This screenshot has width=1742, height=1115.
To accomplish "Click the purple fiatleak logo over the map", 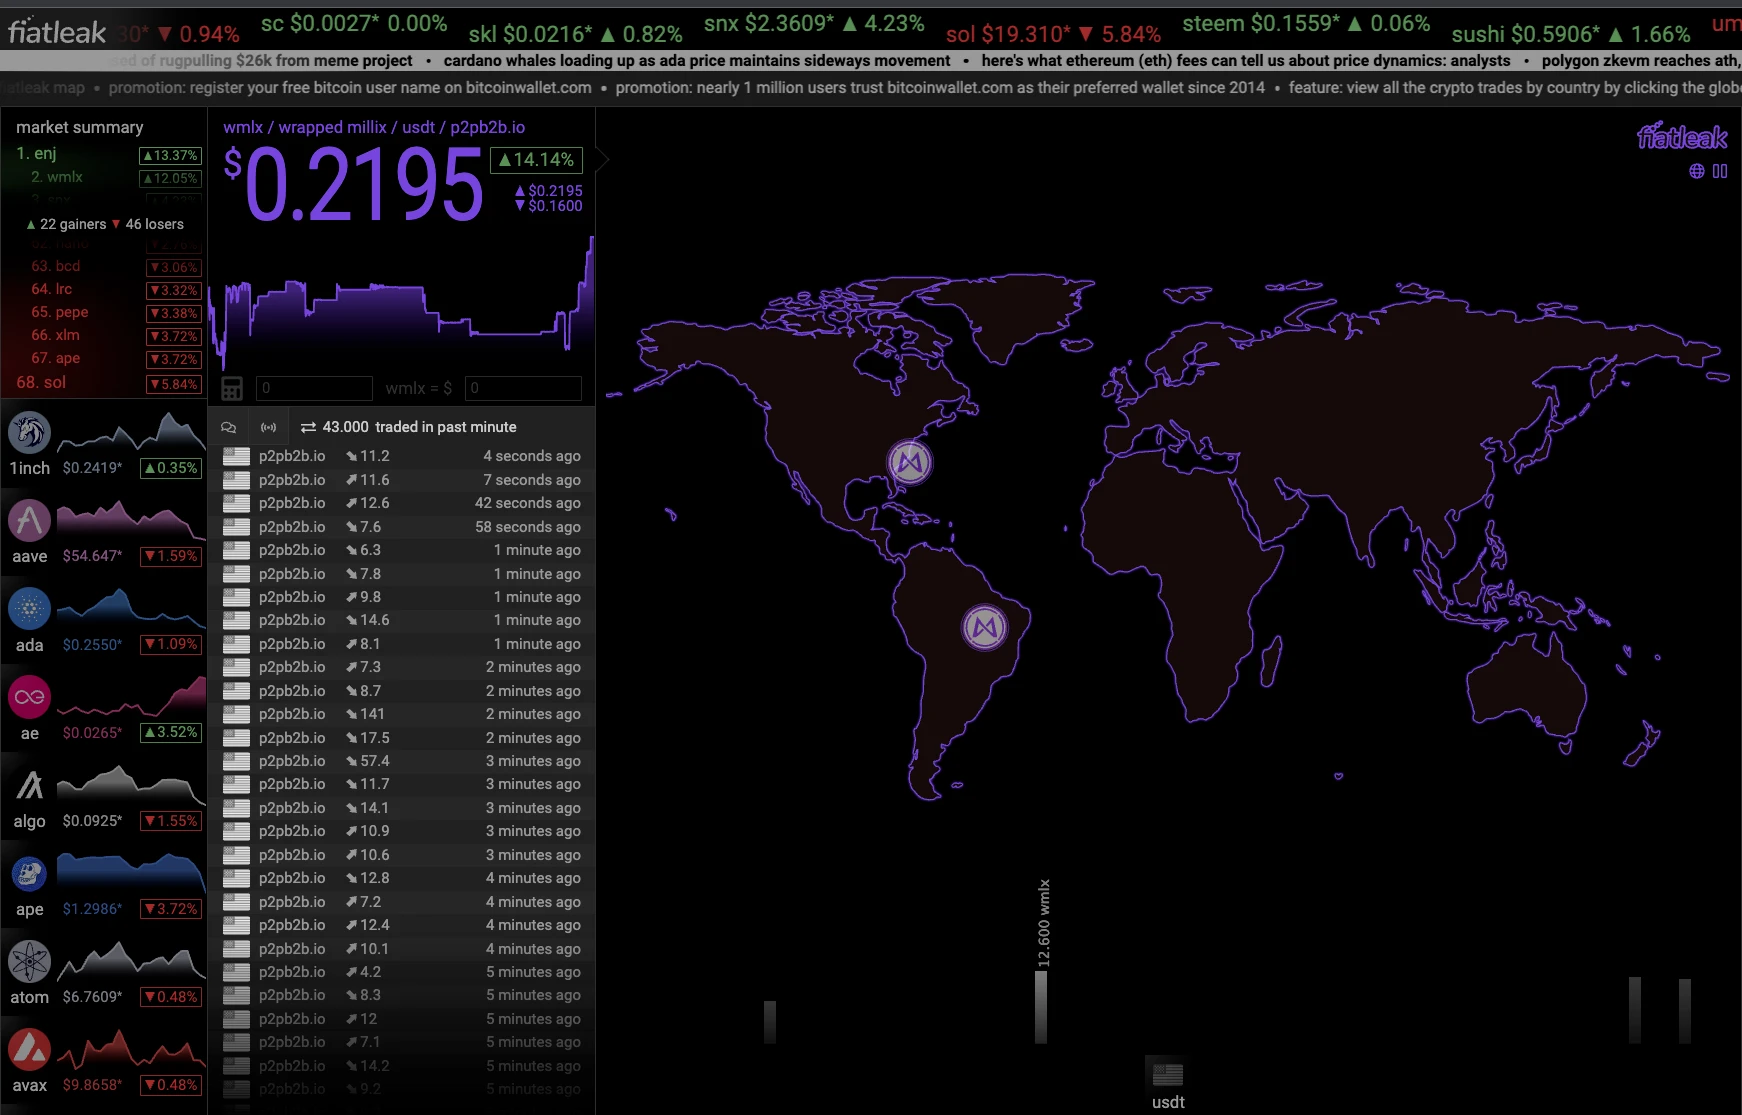I will pos(1682,137).
